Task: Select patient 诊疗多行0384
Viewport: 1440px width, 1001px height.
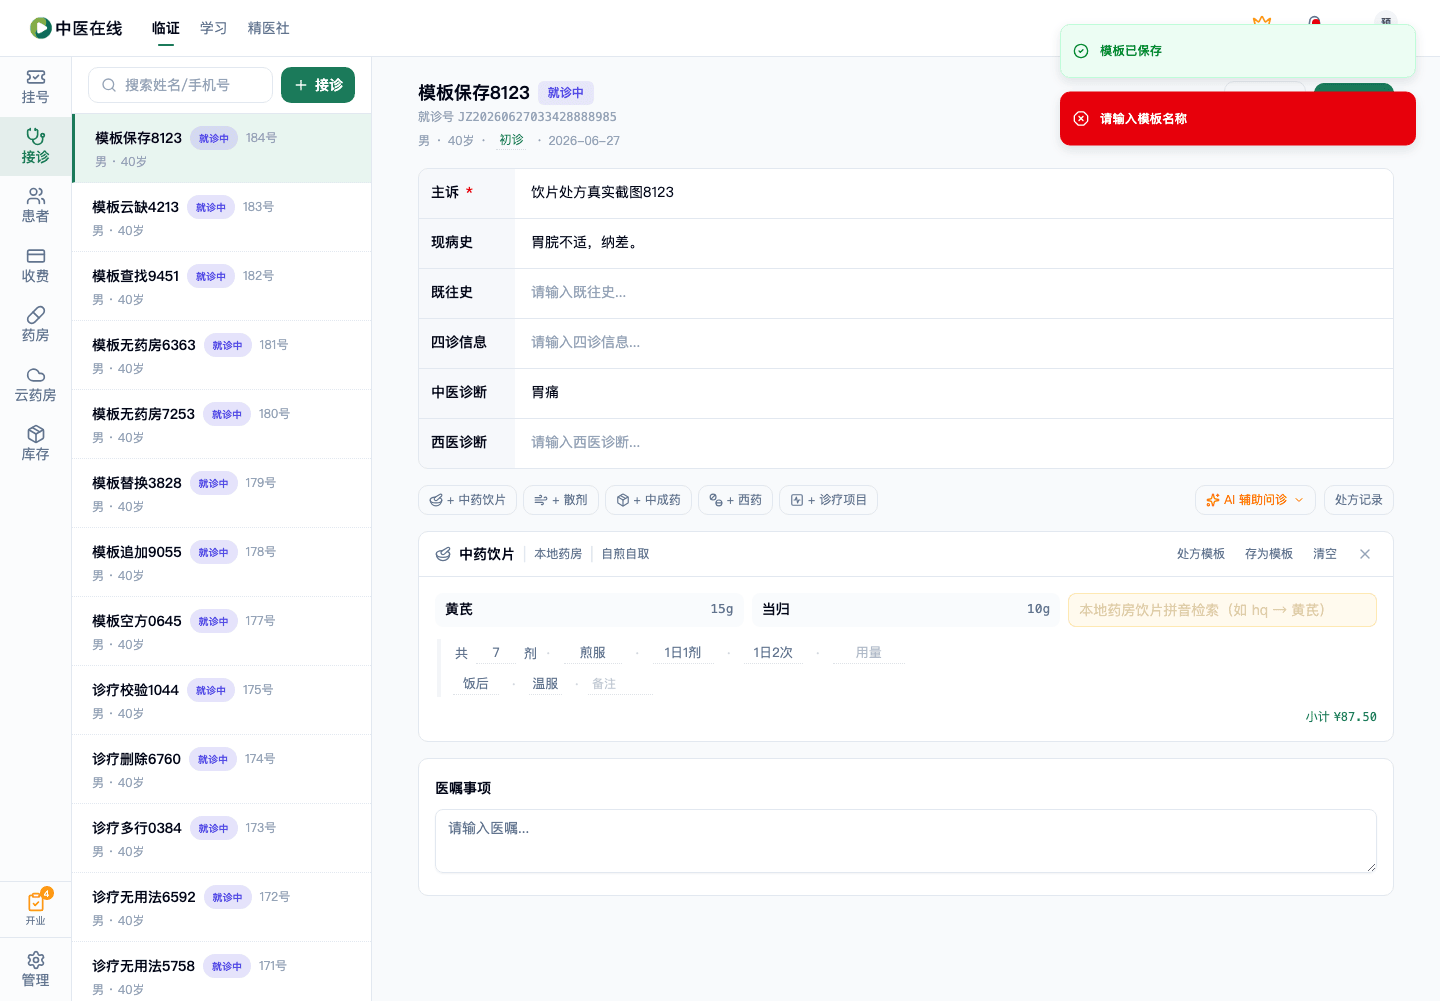Action: 221,838
